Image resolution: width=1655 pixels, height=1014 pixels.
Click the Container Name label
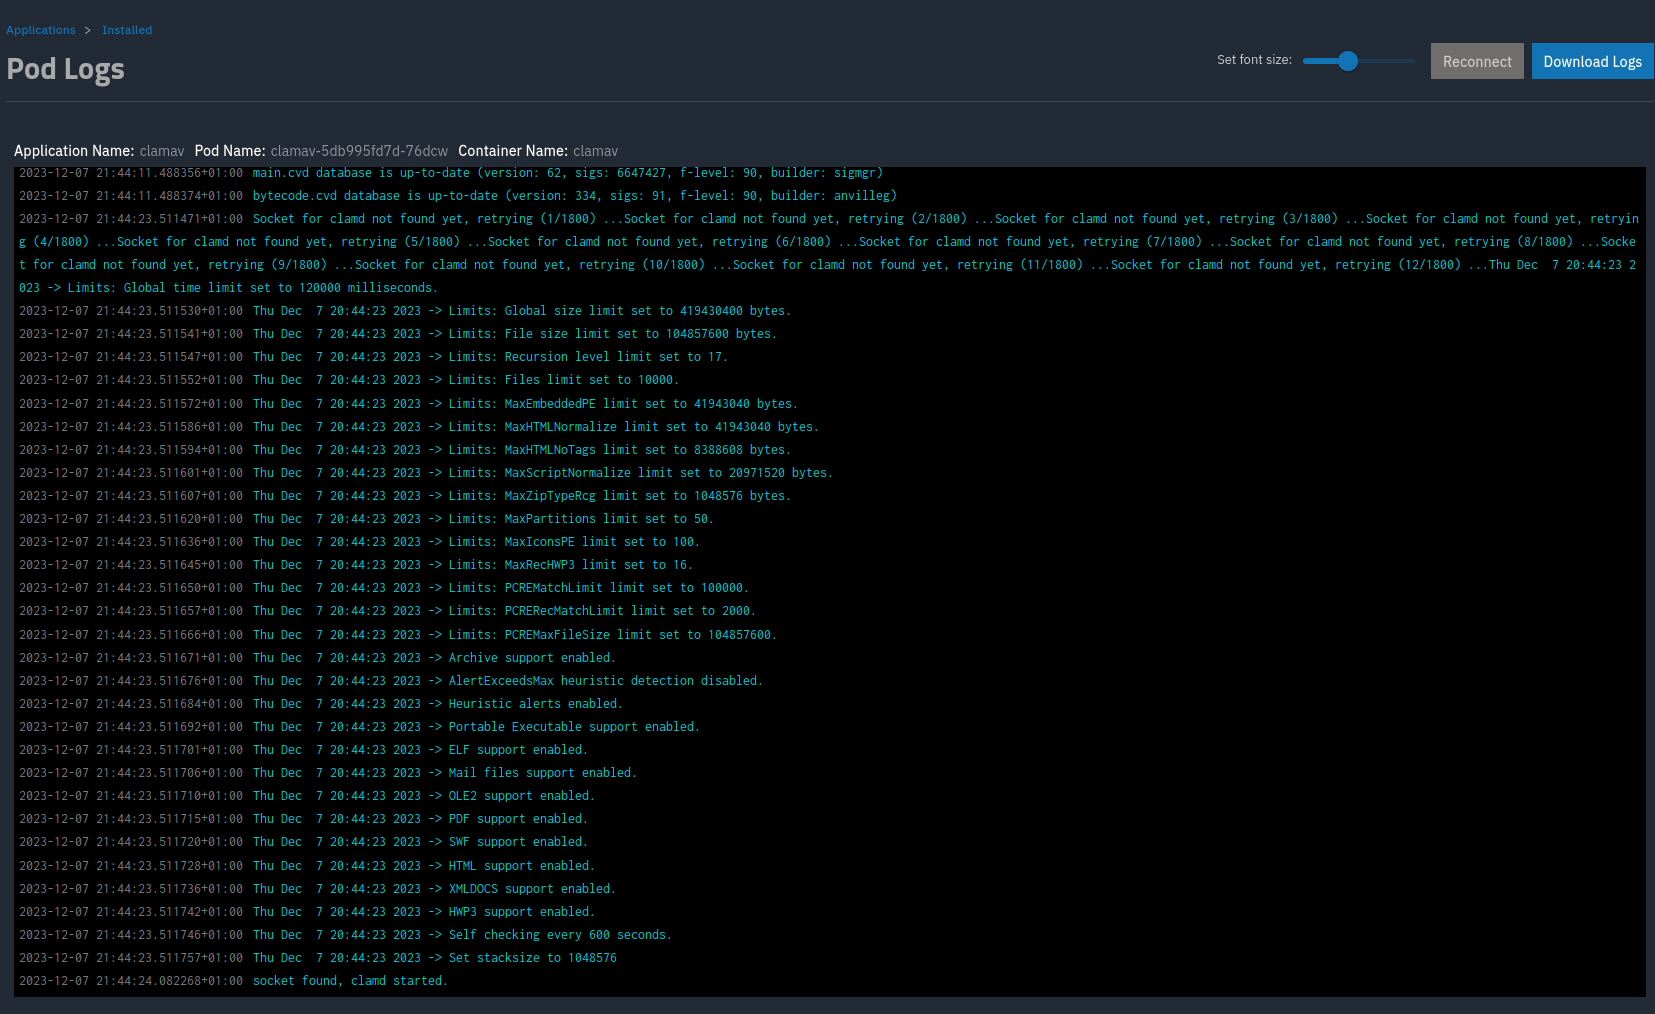(x=513, y=151)
